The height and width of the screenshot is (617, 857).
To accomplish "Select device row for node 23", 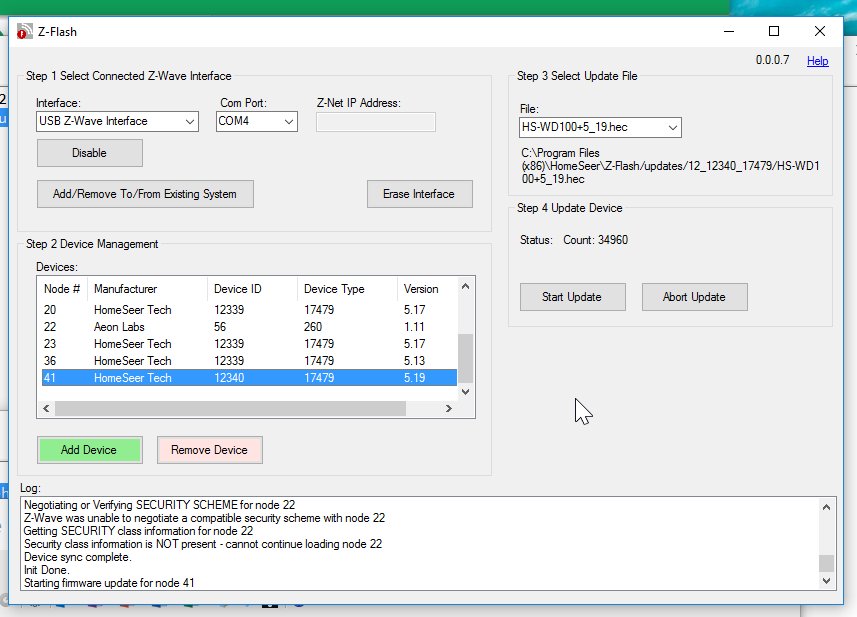I will point(249,344).
